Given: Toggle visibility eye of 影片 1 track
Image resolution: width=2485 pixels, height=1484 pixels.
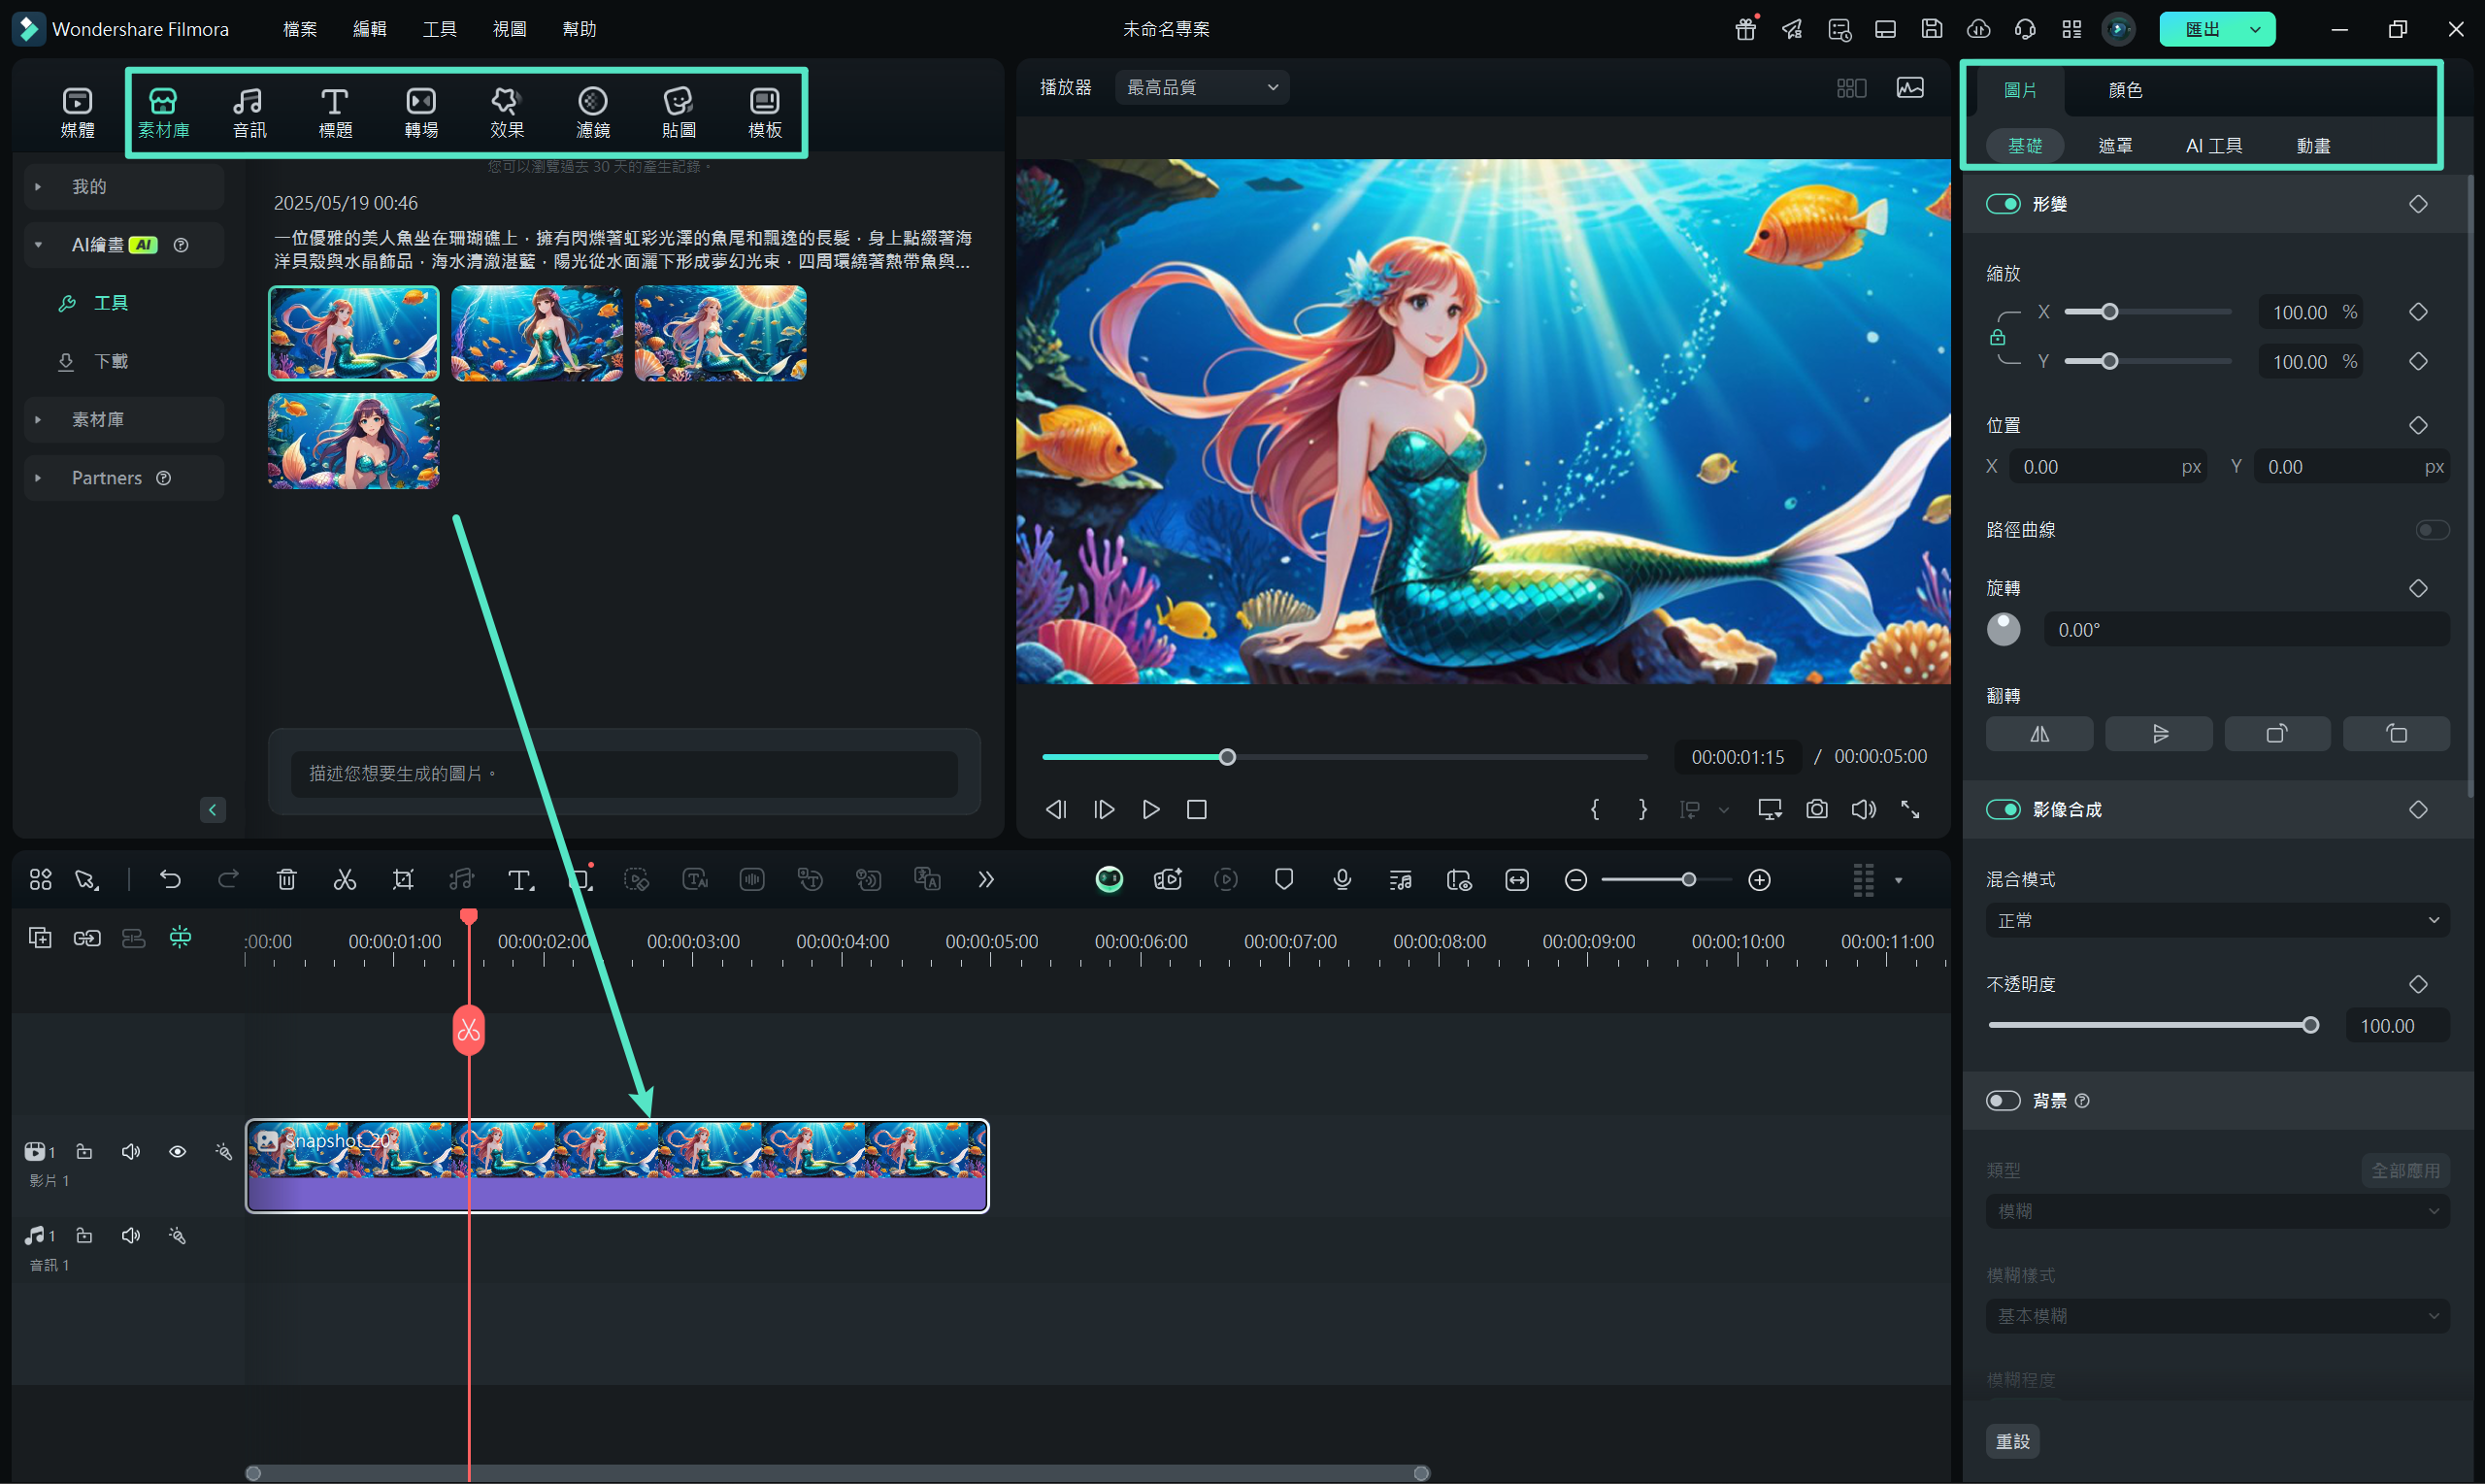Looking at the screenshot, I should point(177,1152).
